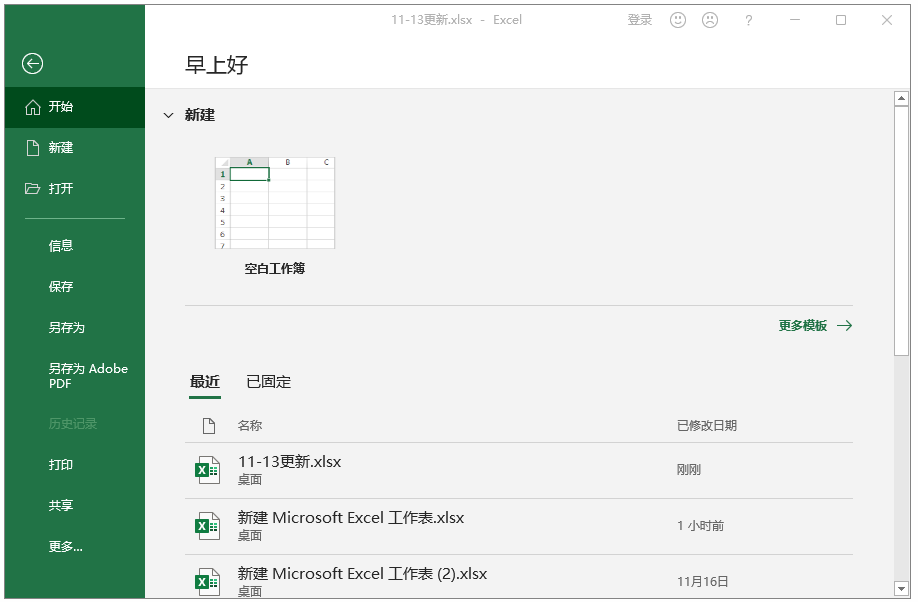This screenshot has width=918, height=602.
Task: Click 打开 label in the sidebar
Action: coord(61,189)
